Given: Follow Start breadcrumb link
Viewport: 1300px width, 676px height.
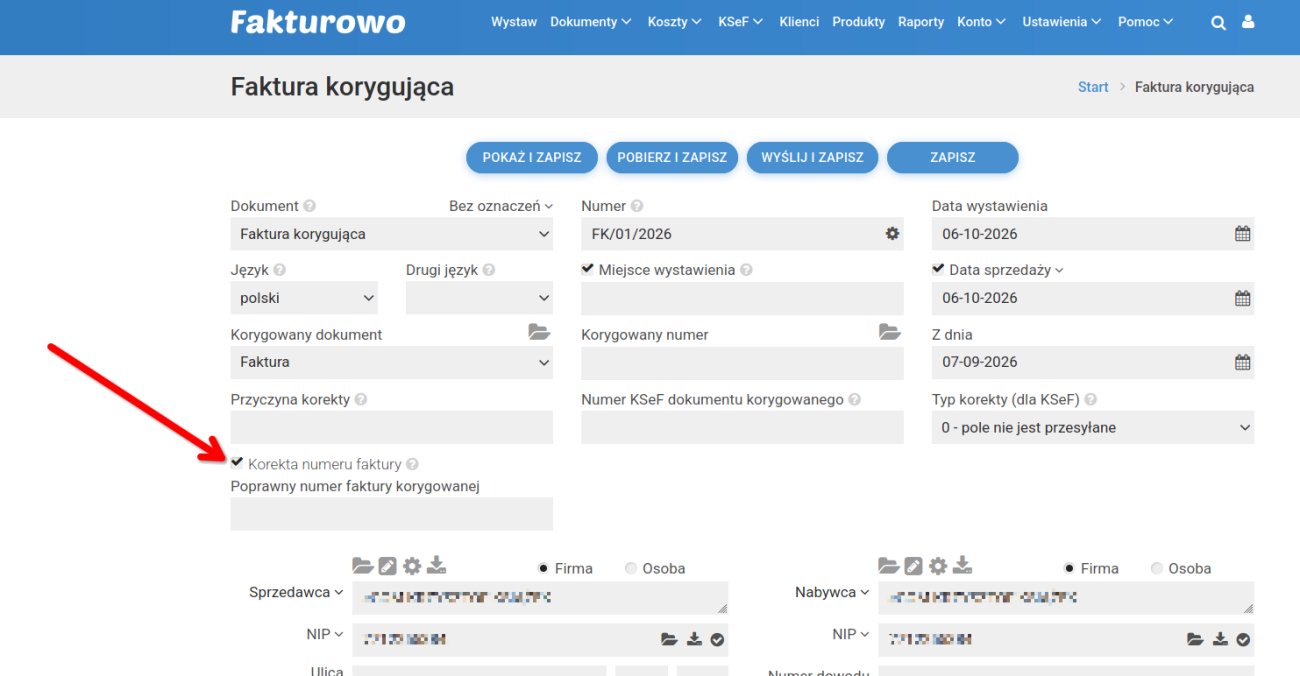Looking at the screenshot, I should click(x=1093, y=87).
